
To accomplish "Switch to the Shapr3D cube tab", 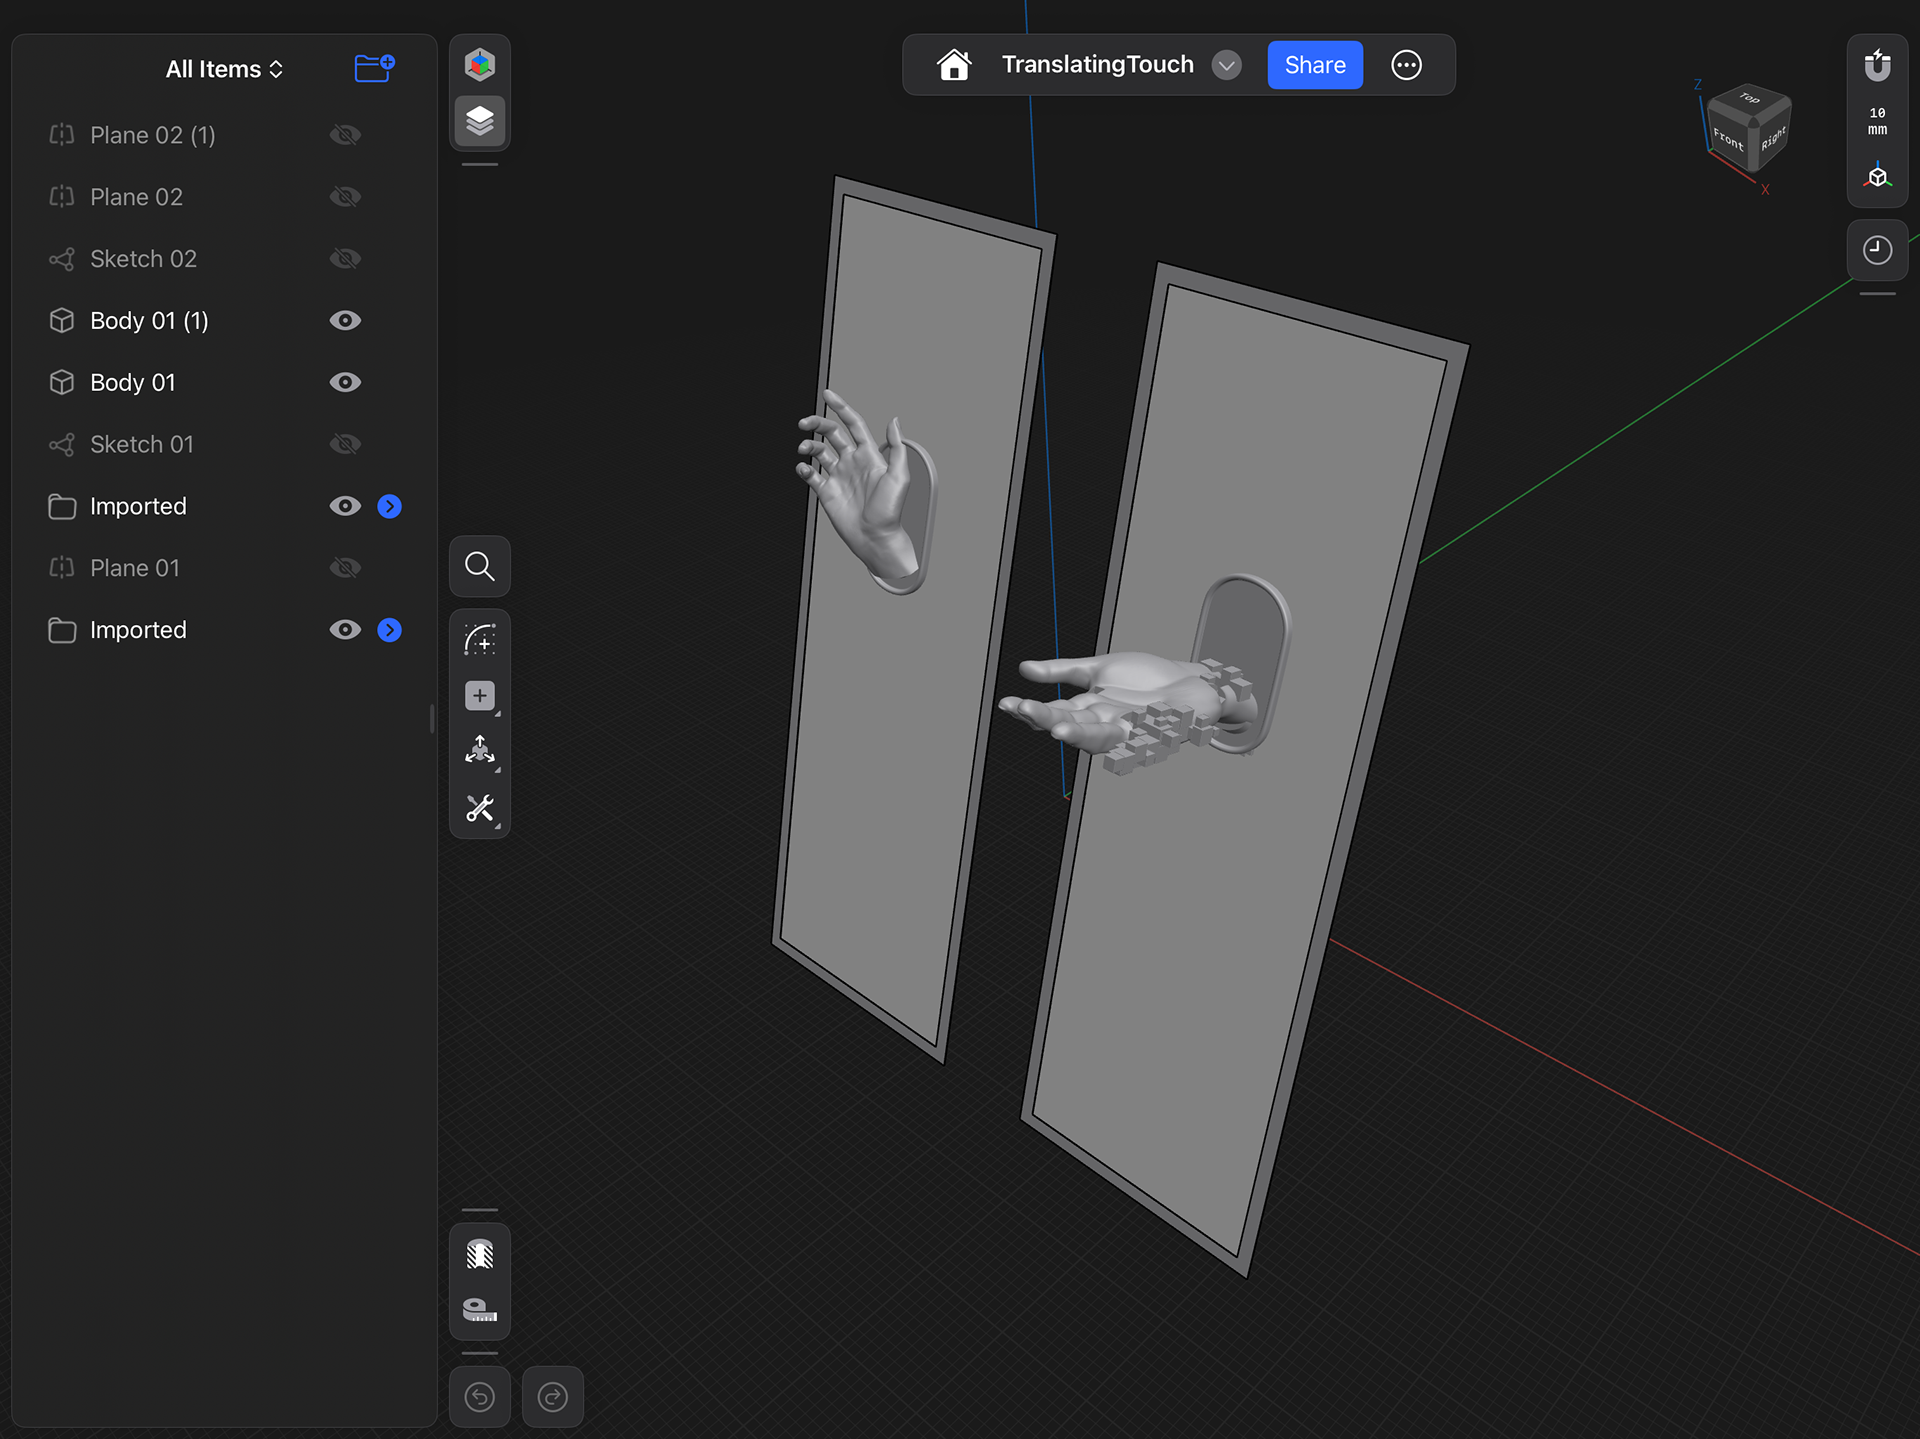I will 480,65.
